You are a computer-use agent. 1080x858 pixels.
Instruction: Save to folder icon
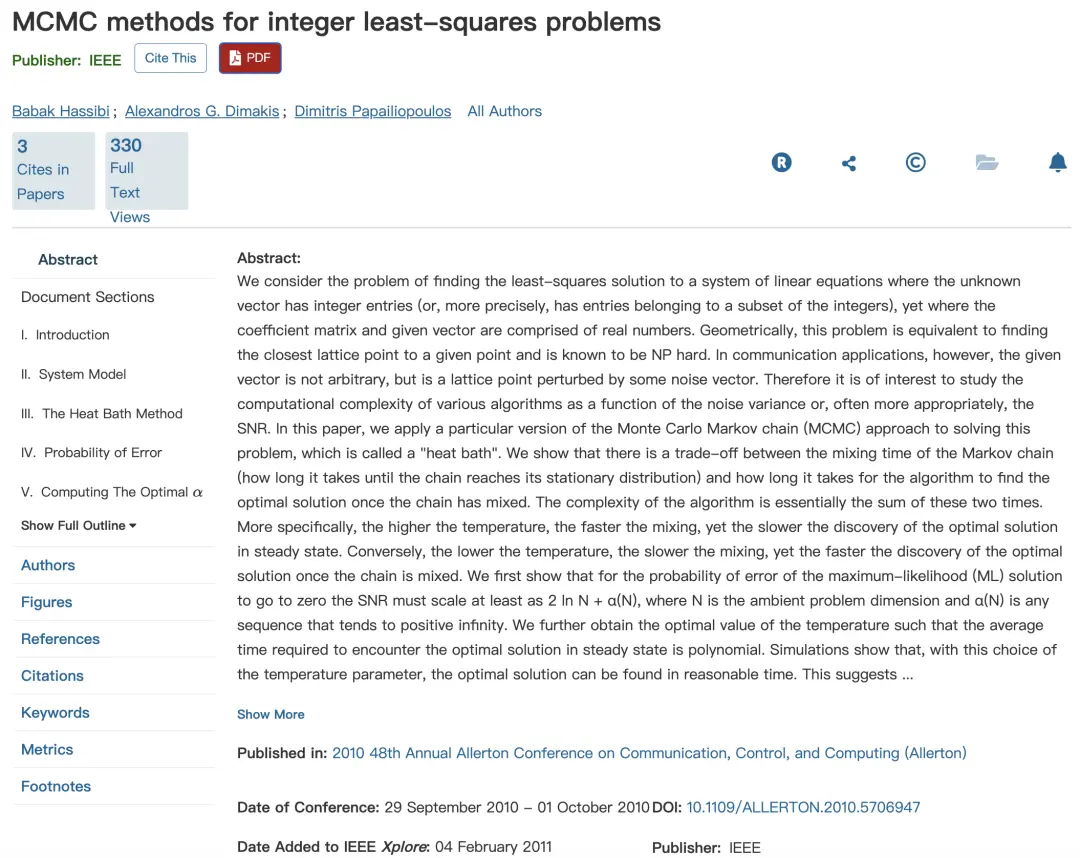pos(987,163)
